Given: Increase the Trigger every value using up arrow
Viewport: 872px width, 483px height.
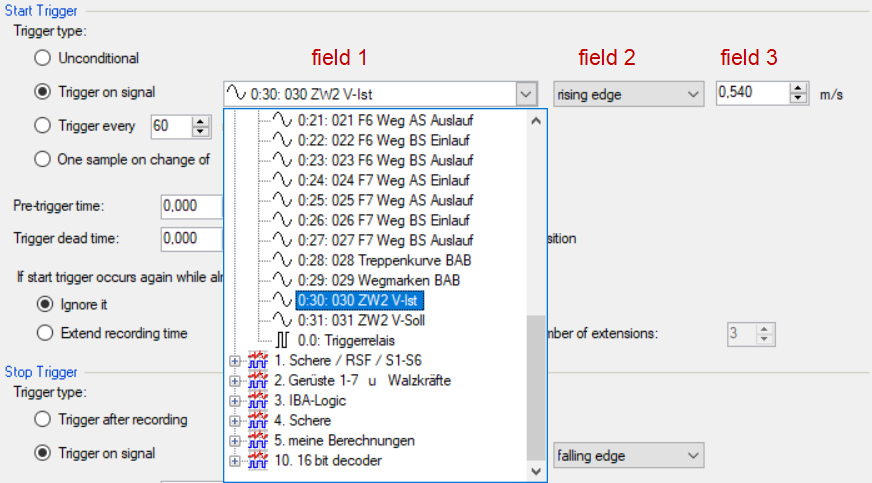Looking at the screenshot, I should (202, 121).
